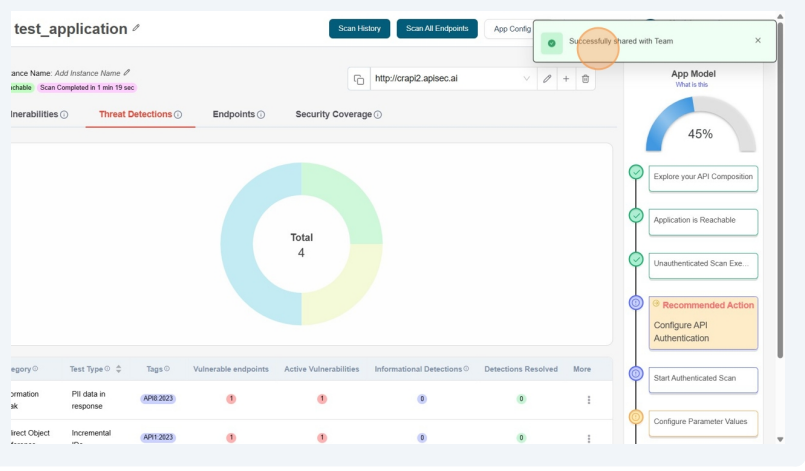Click the Scan All Endpoints button

(x=437, y=28)
